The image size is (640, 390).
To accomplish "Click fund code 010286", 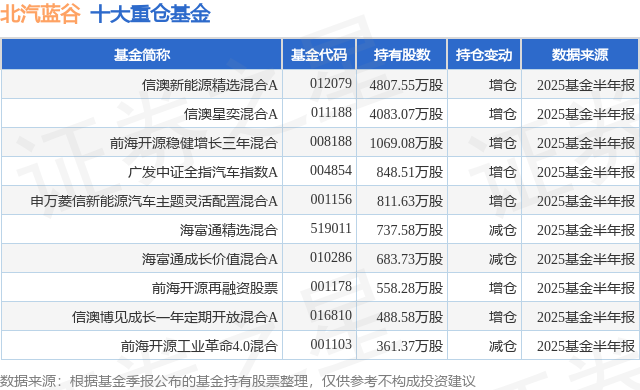I will click(331, 257).
